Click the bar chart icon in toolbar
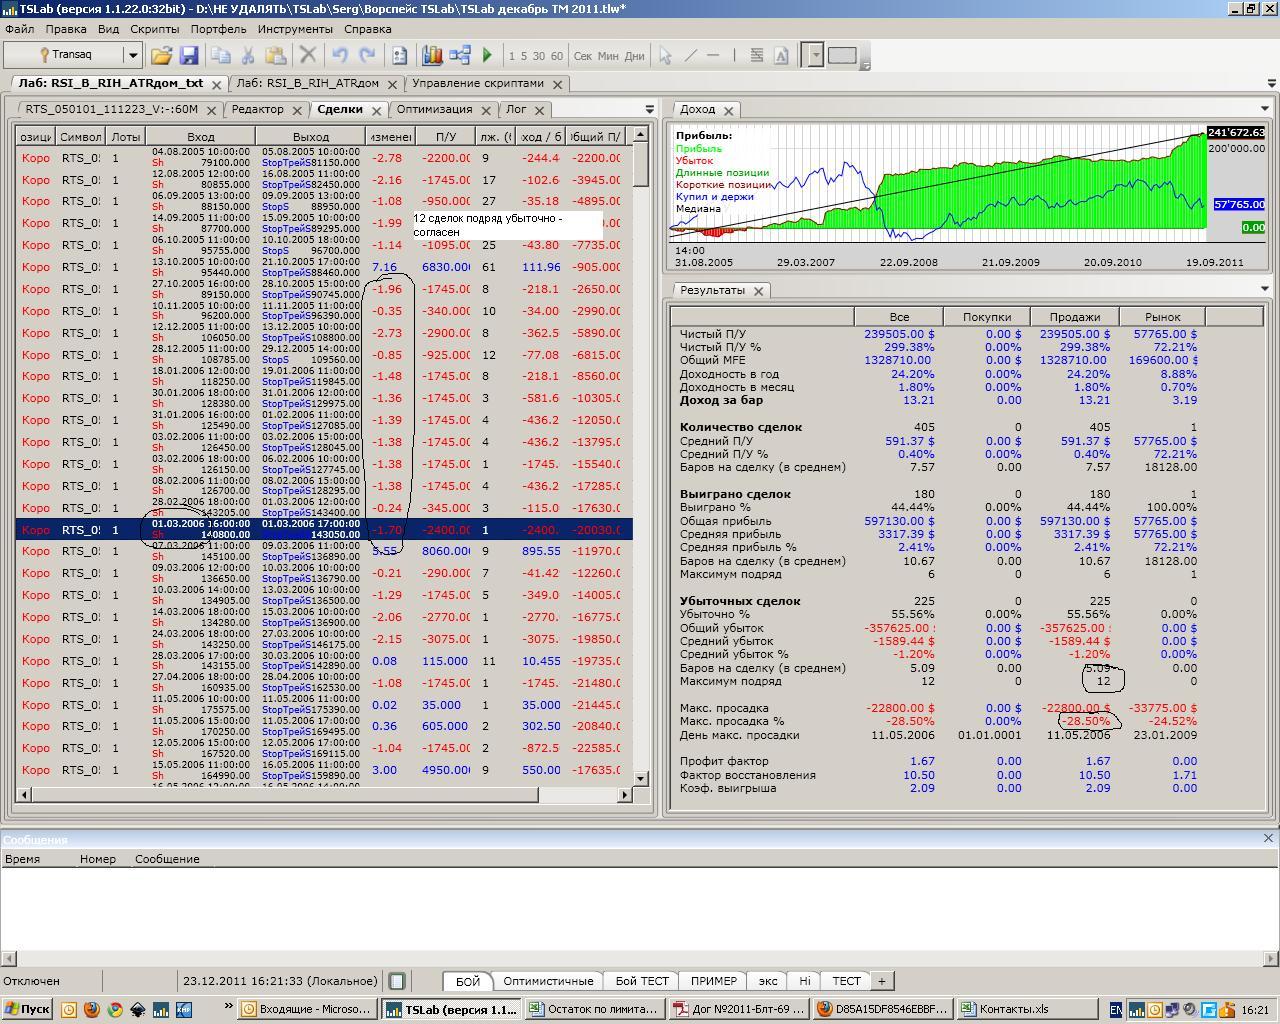The width and height of the screenshot is (1280, 1024). [432, 56]
